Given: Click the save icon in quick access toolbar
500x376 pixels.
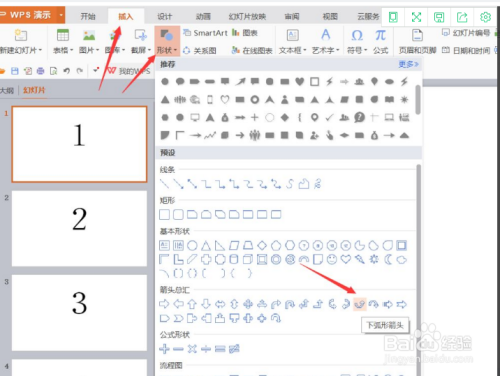Looking at the screenshot, I should tap(15, 71).
